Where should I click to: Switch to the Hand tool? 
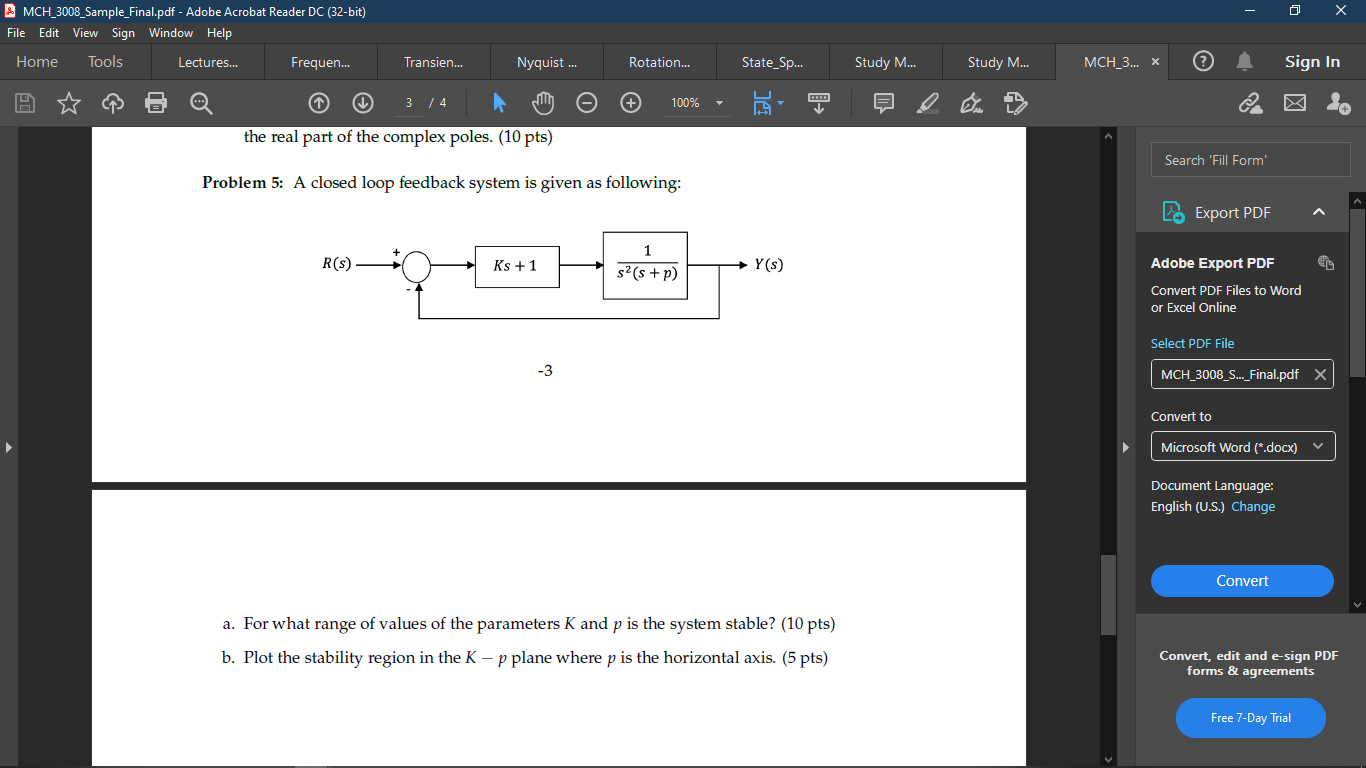click(x=541, y=103)
